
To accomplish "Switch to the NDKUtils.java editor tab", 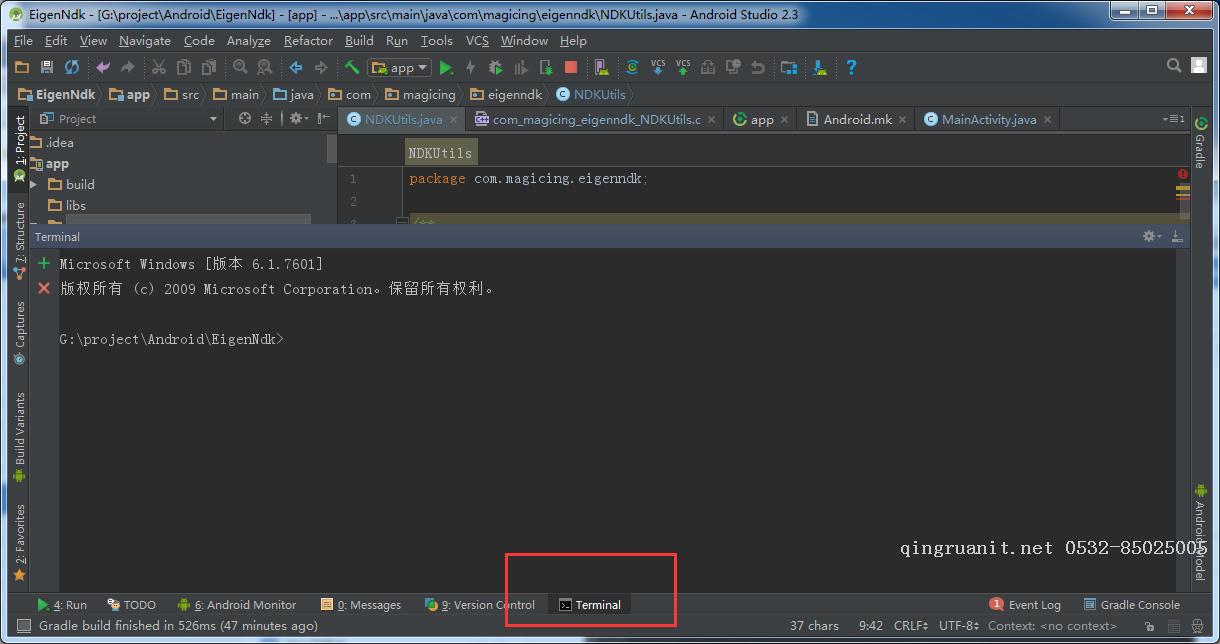I will (x=403, y=119).
